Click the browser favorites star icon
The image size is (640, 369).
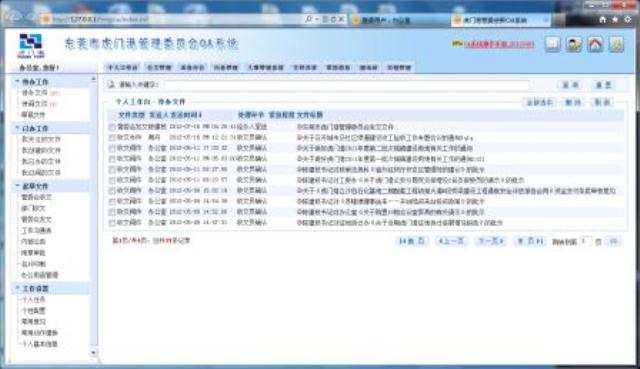coord(615,19)
